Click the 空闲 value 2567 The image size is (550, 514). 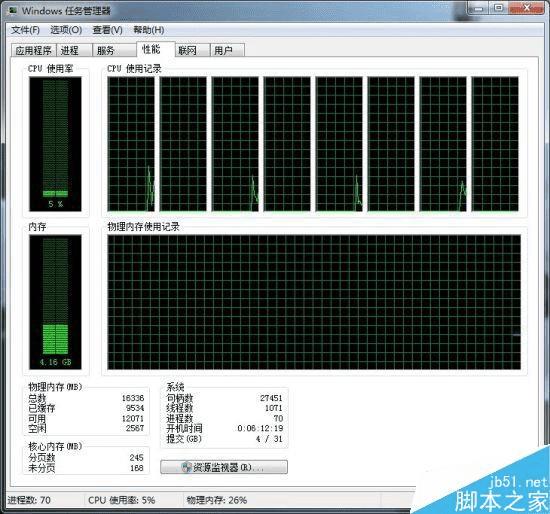point(135,428)
